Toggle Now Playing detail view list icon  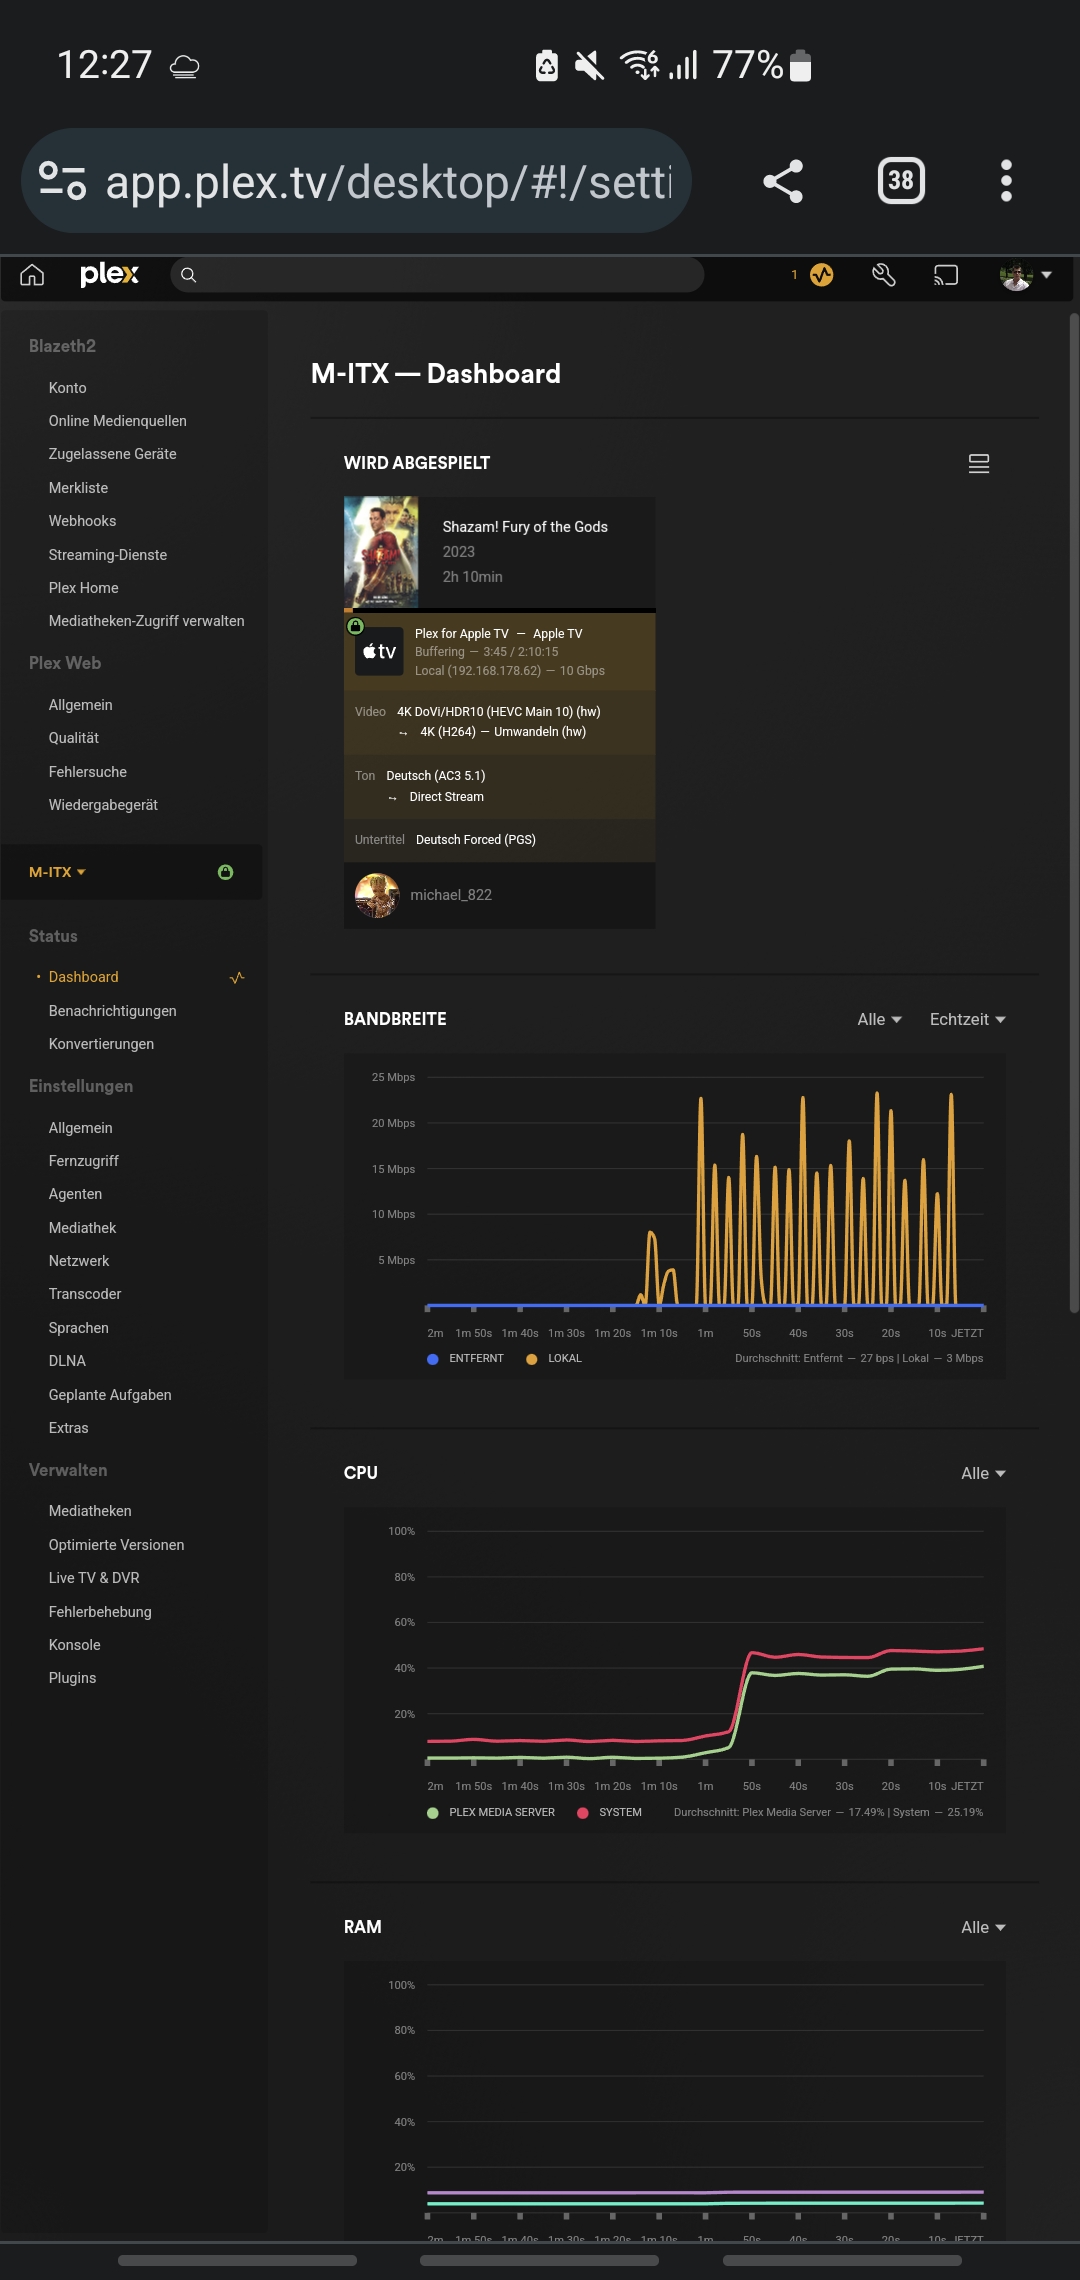click(979, 464)
